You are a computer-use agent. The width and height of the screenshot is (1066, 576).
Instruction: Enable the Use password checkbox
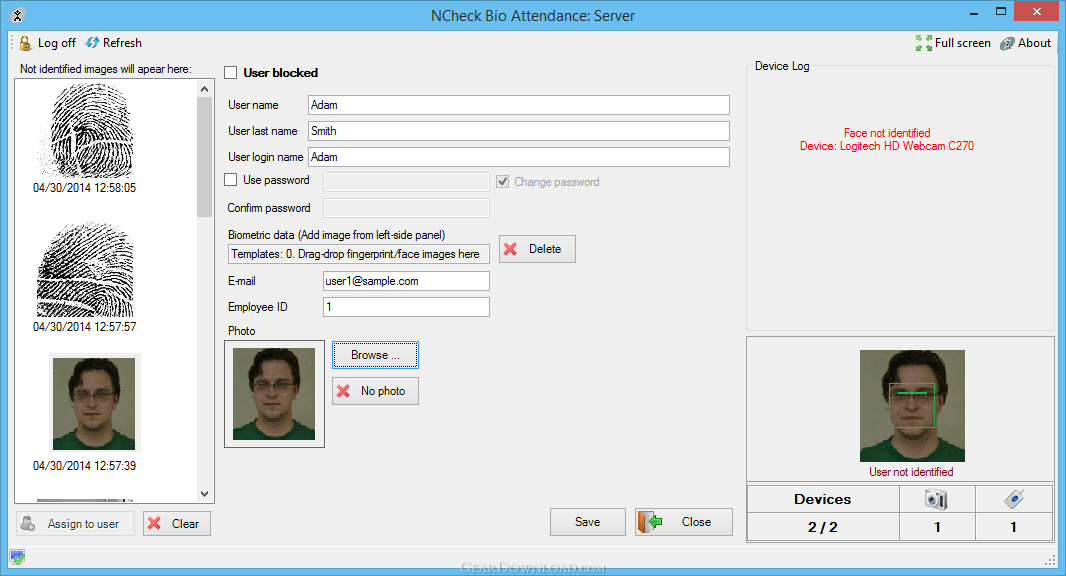[231, 180]
